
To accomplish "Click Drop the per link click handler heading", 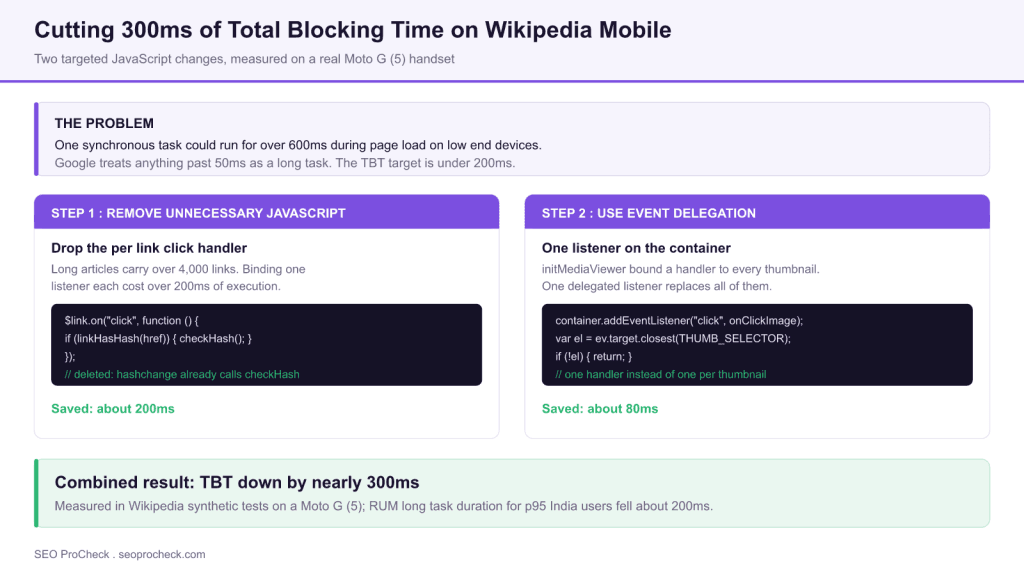I will tap(149, 248).
